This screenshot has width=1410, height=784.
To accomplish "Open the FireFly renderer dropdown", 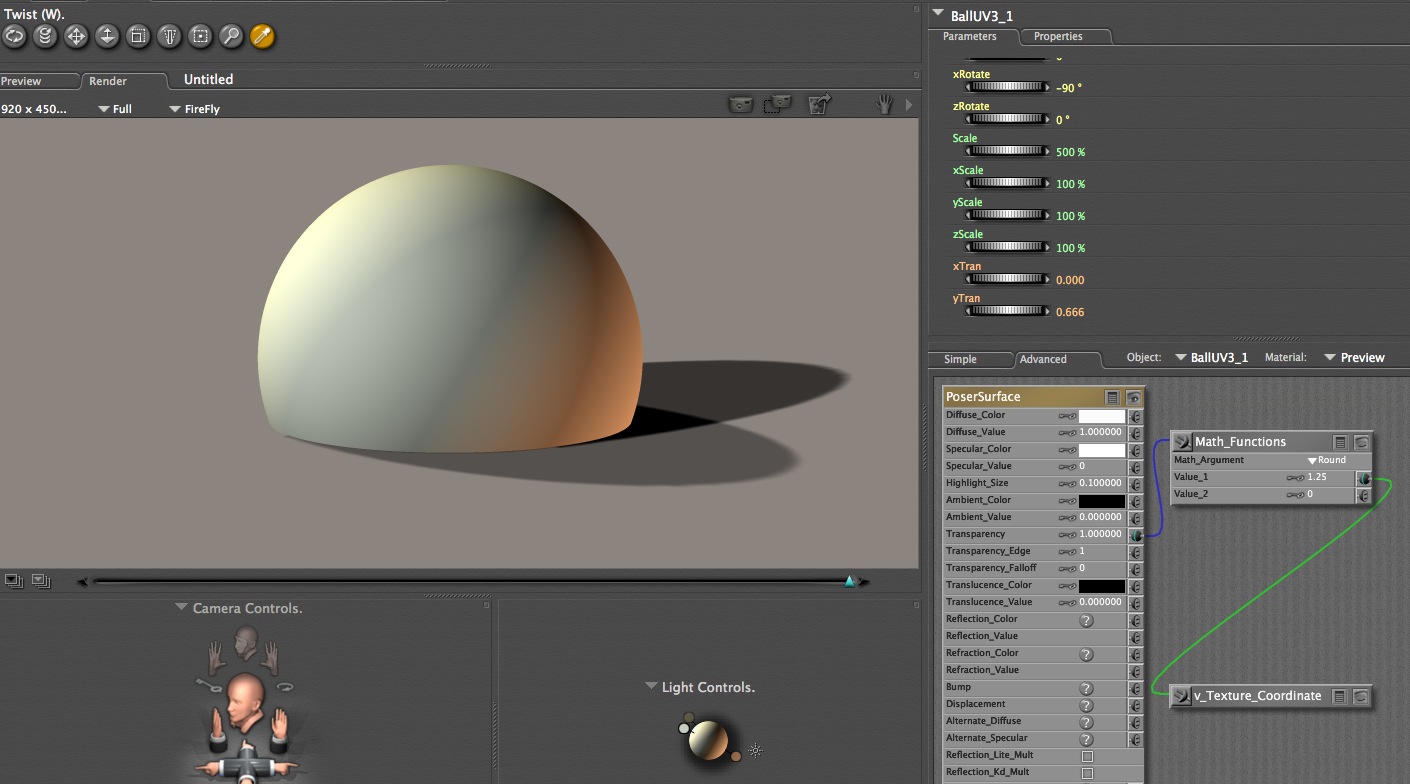I will [194, 109].
